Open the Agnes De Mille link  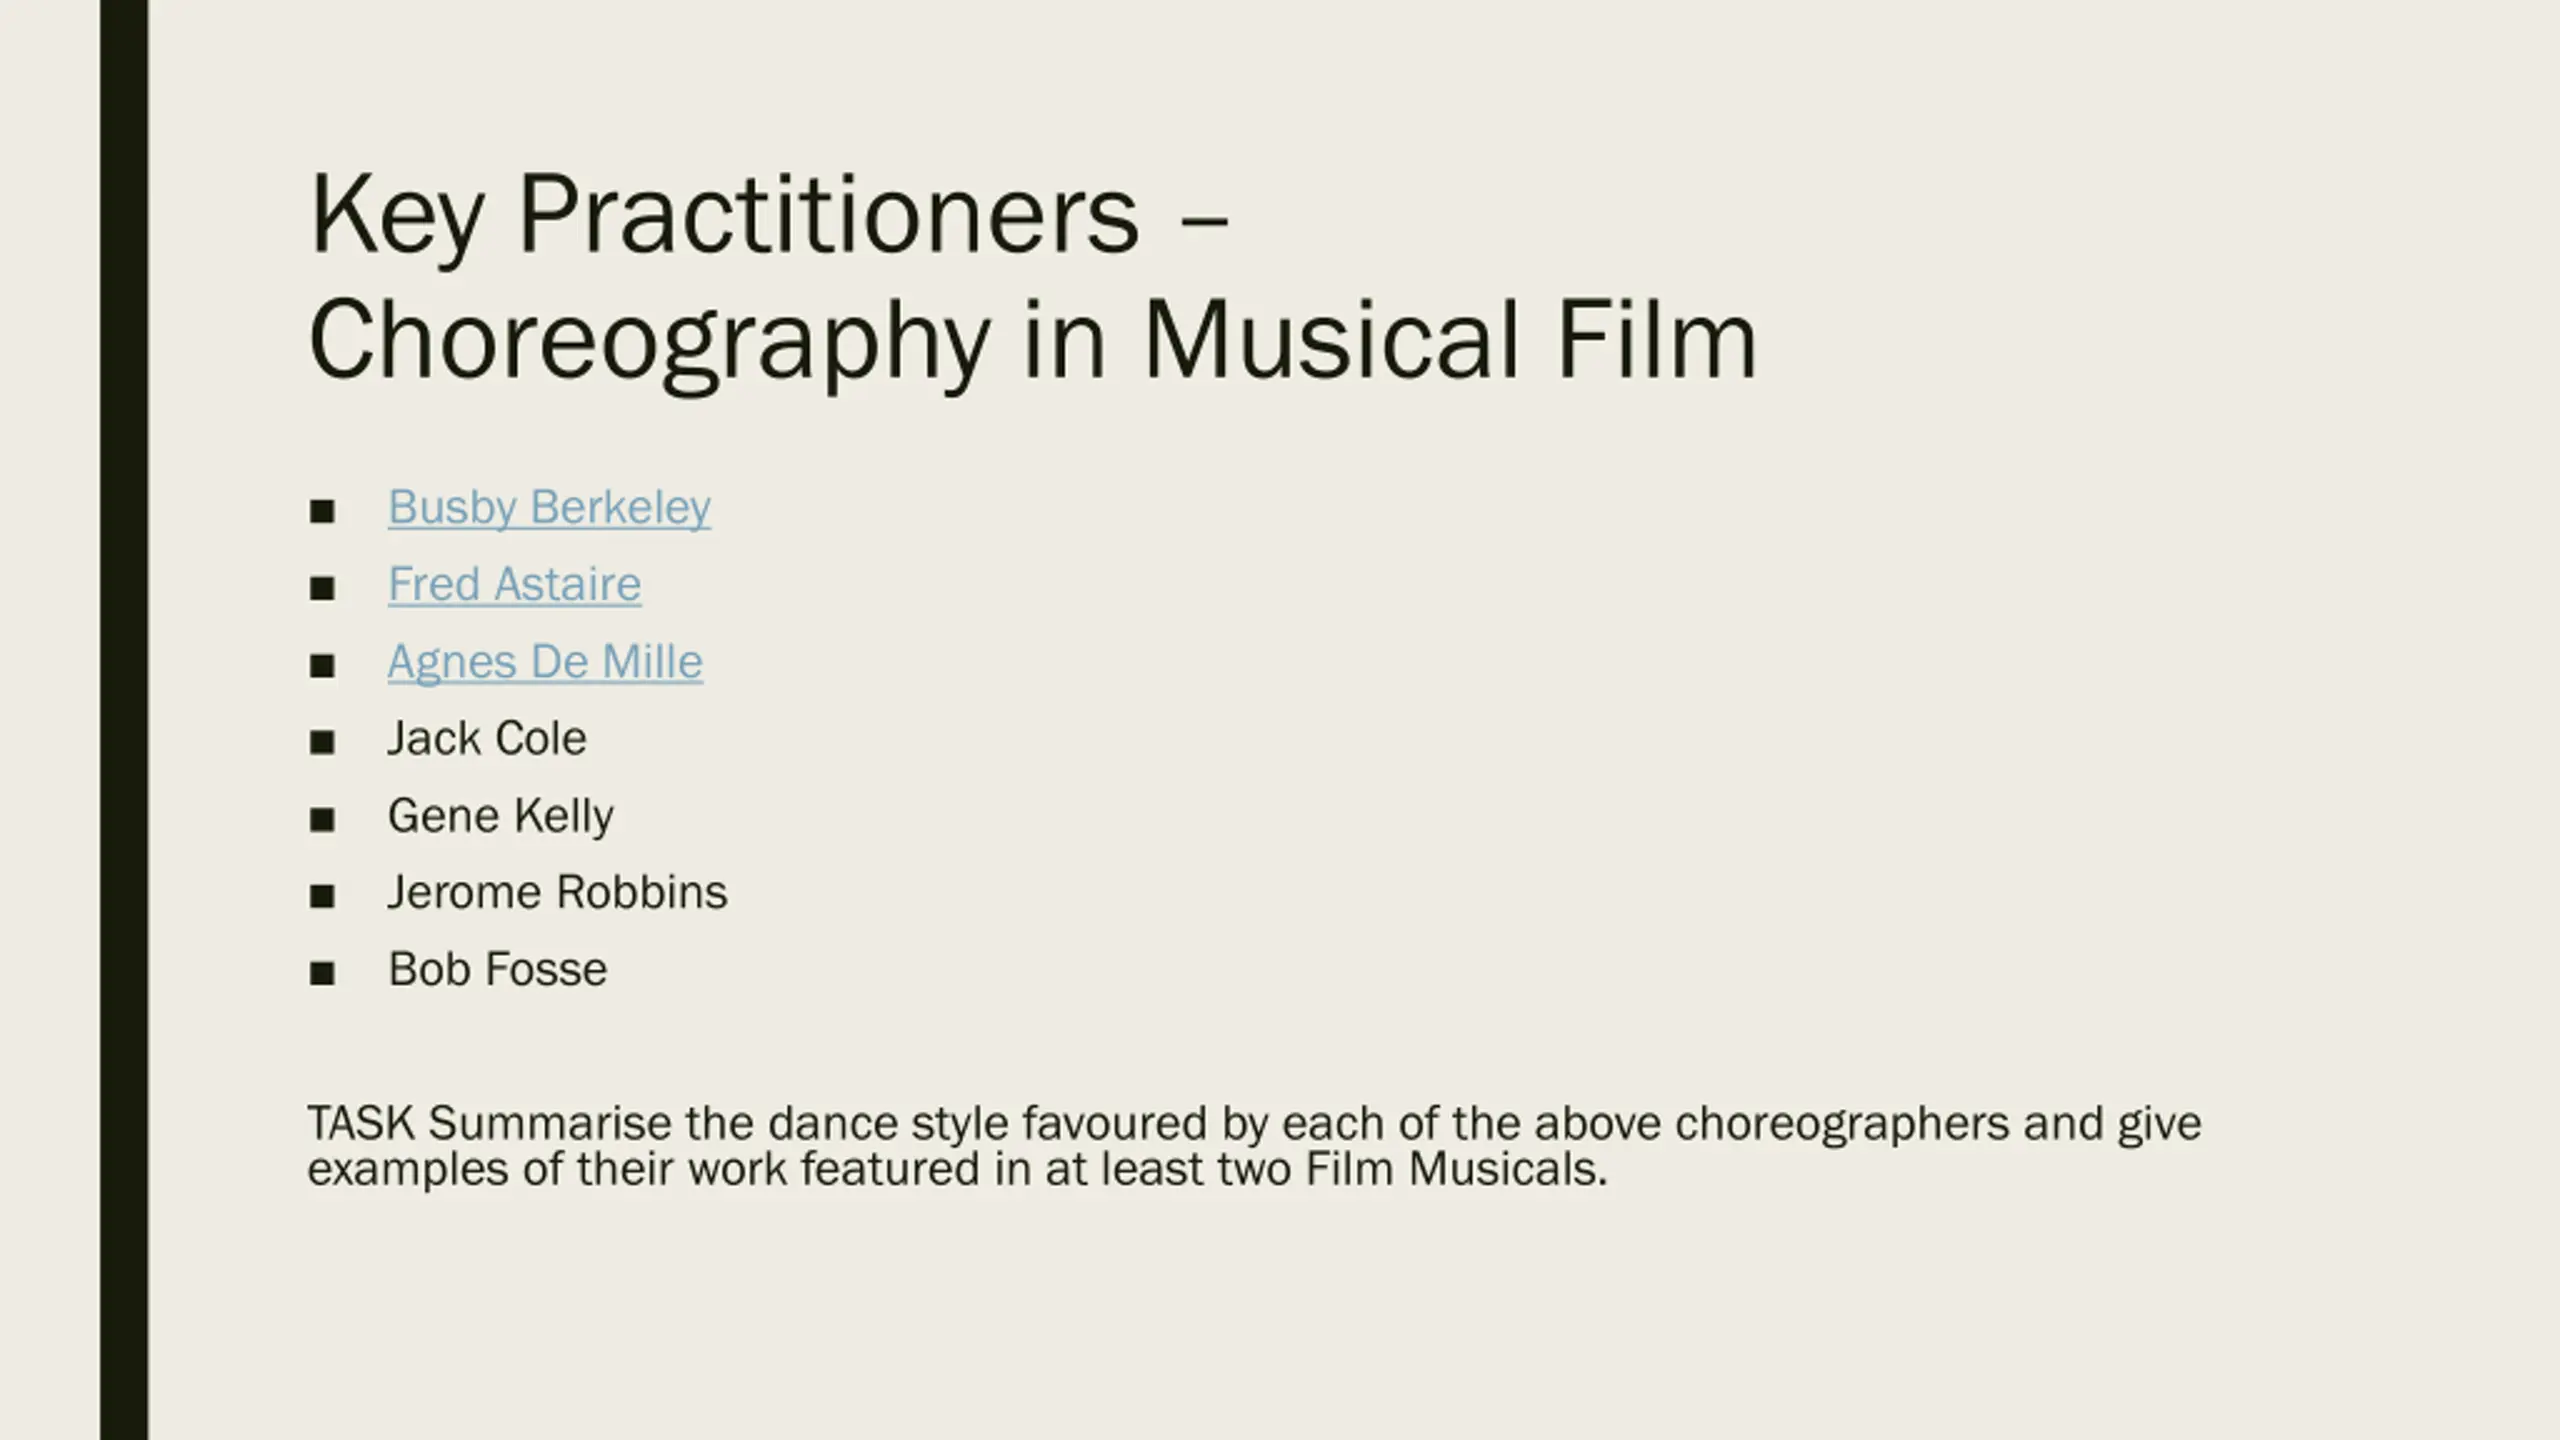coord(545,662)
